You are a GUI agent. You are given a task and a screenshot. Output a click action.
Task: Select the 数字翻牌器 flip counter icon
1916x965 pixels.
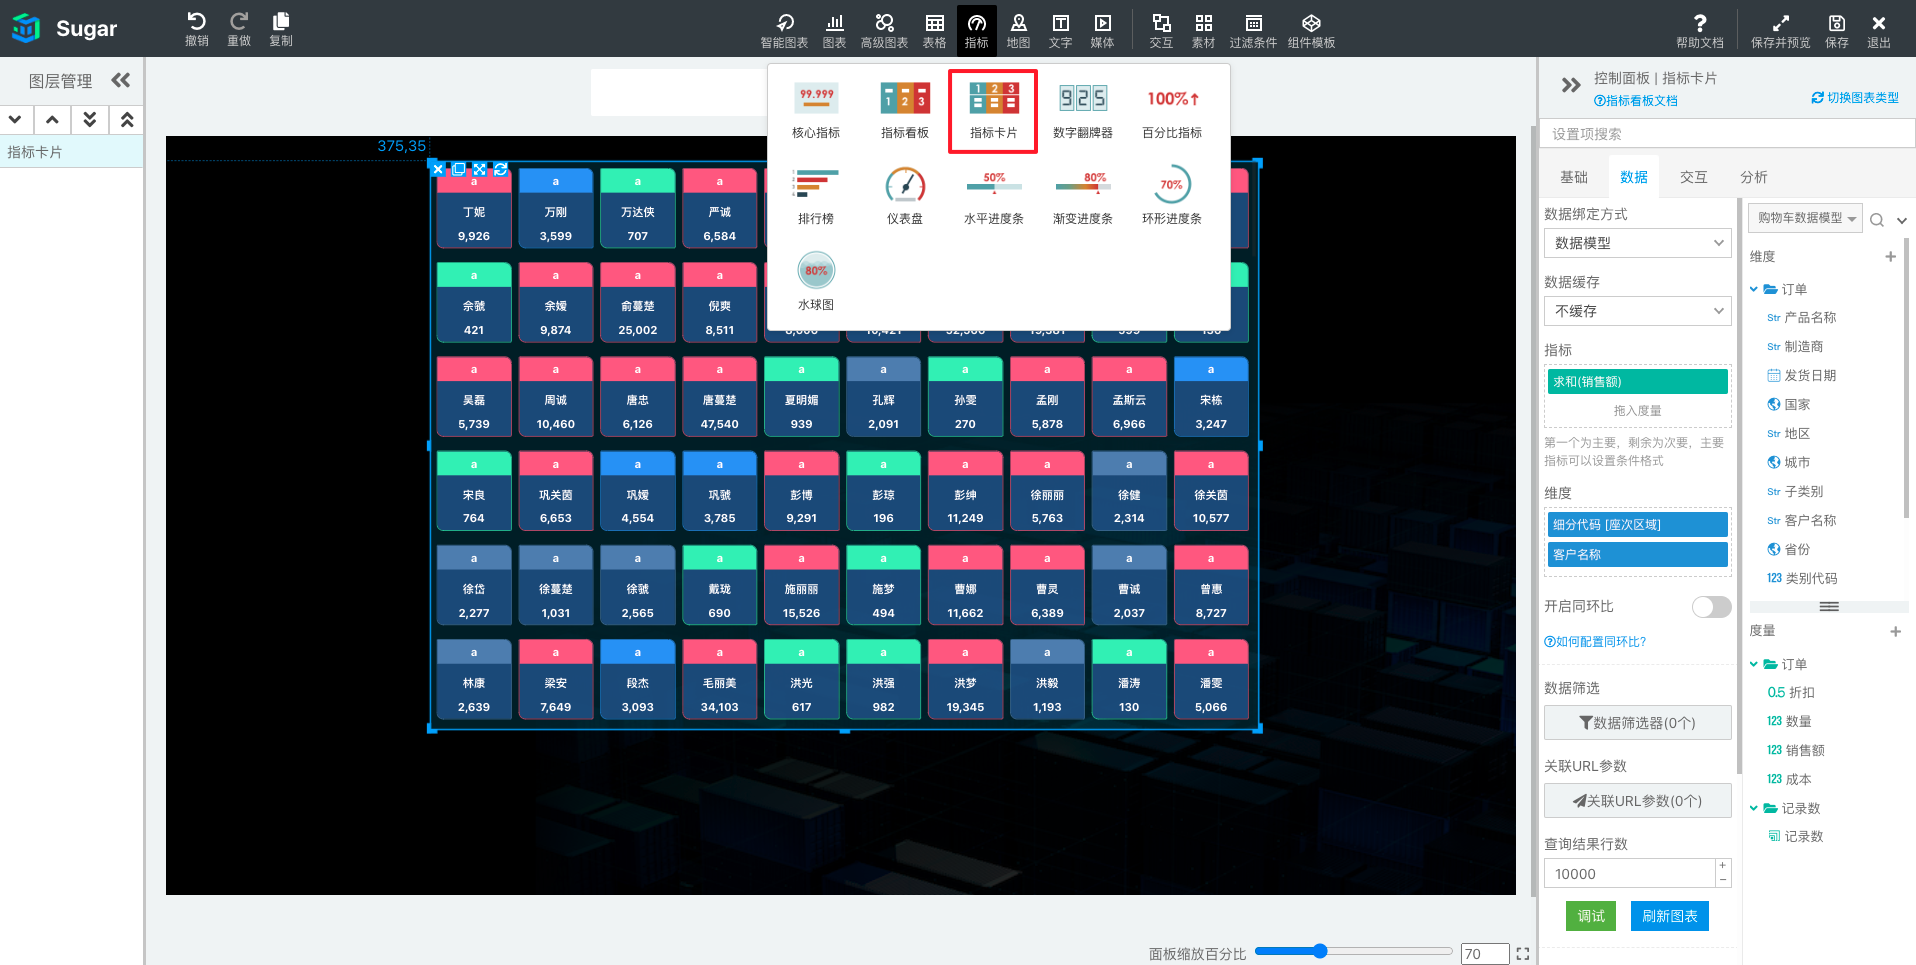[x=1082, y=110]
